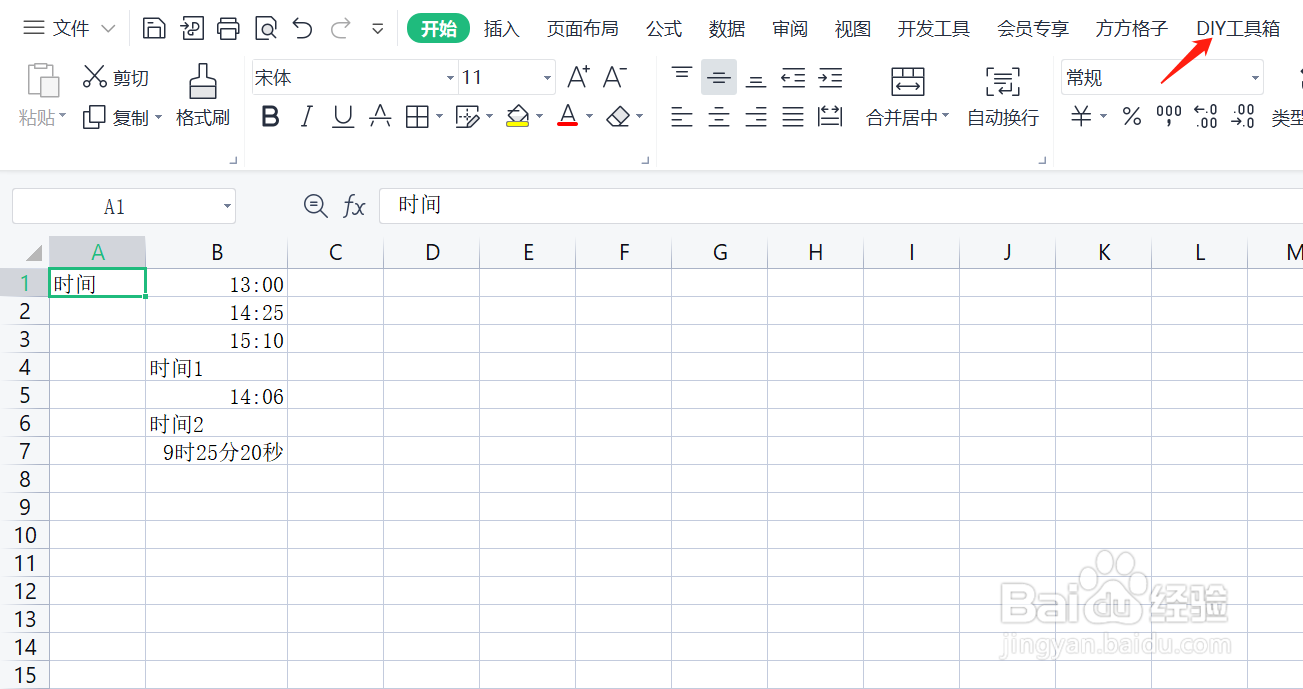This screenshot has height=689, width=1303.
Task: Click the Cut (剪切) icon
Action: tap(96, 77)
